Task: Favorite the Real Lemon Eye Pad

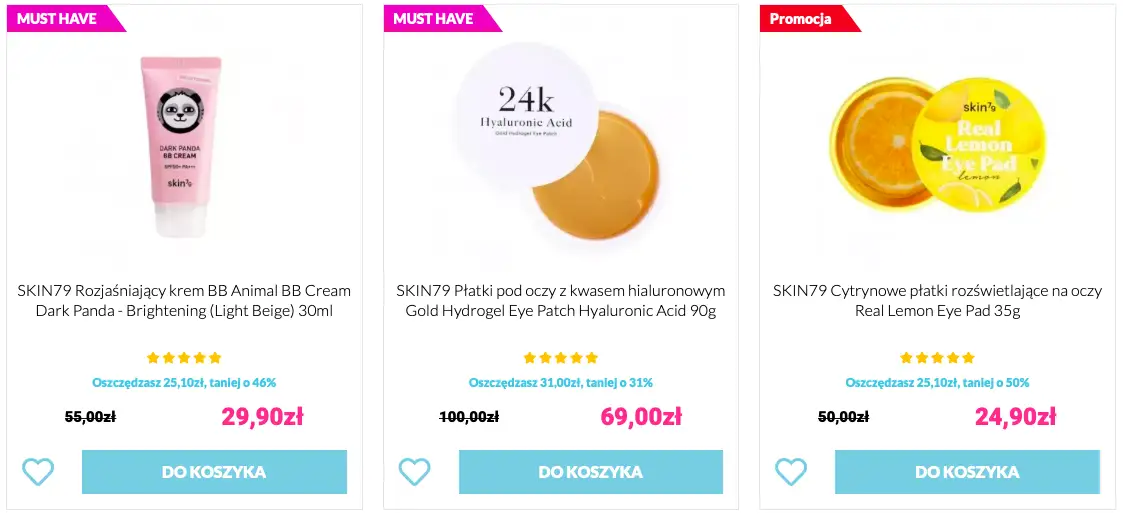Action: 790,471
